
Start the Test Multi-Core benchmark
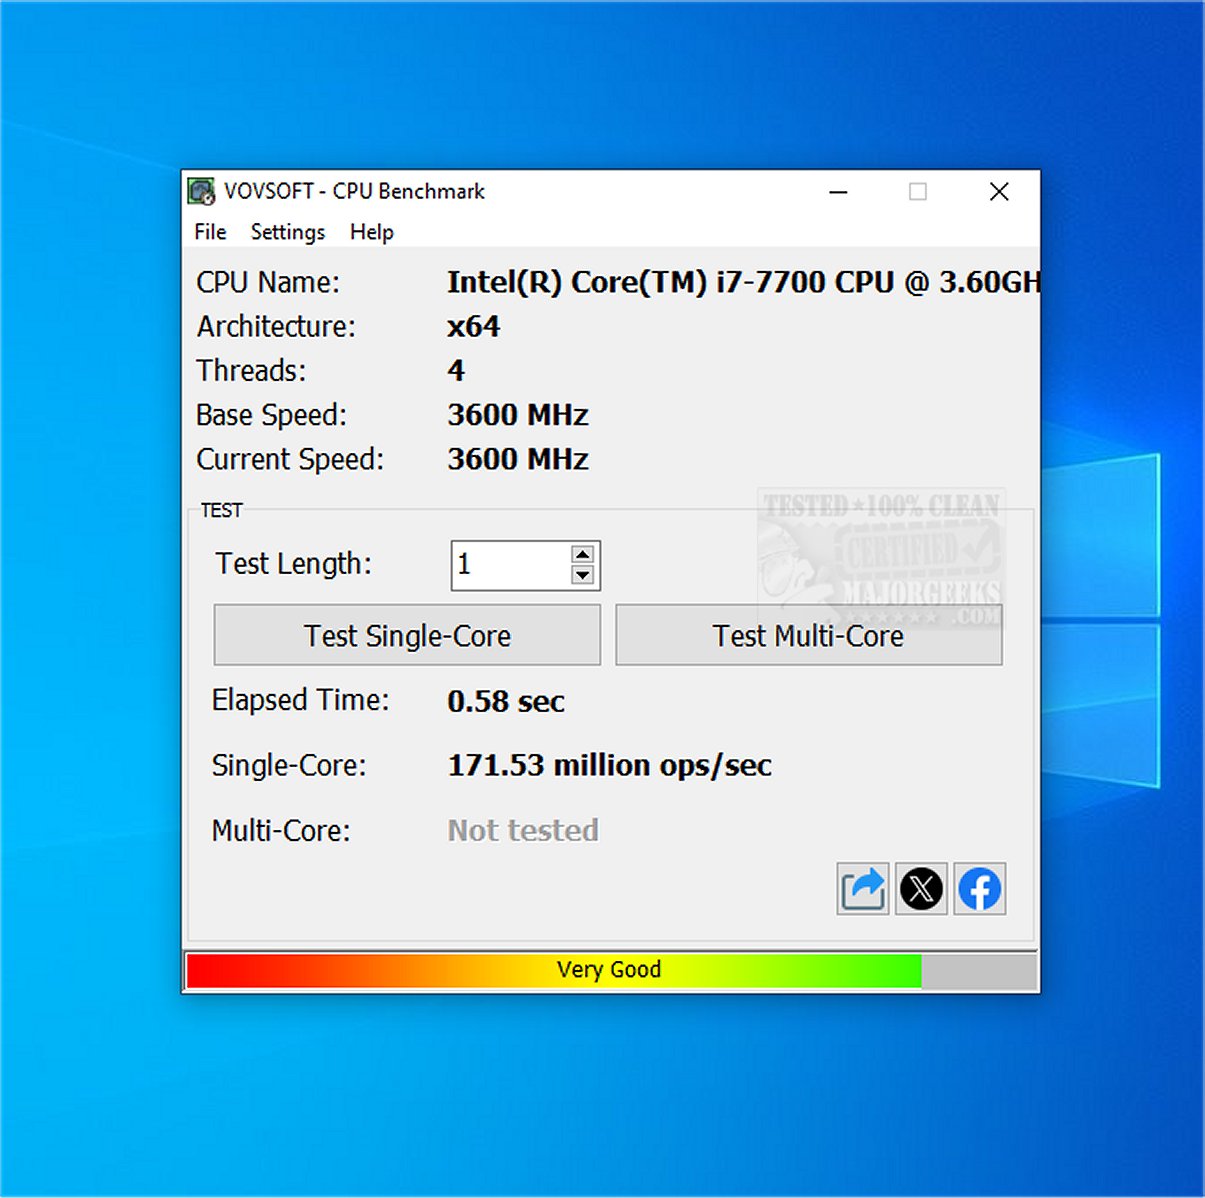809,635
